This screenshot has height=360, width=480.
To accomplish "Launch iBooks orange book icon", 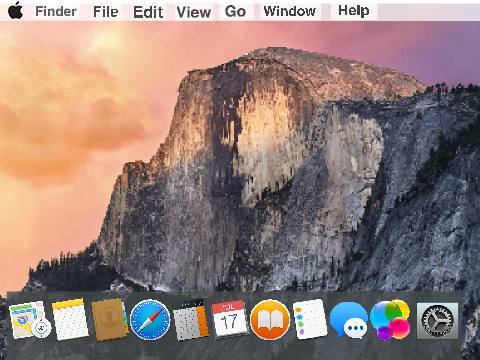I will click(270, 320).
